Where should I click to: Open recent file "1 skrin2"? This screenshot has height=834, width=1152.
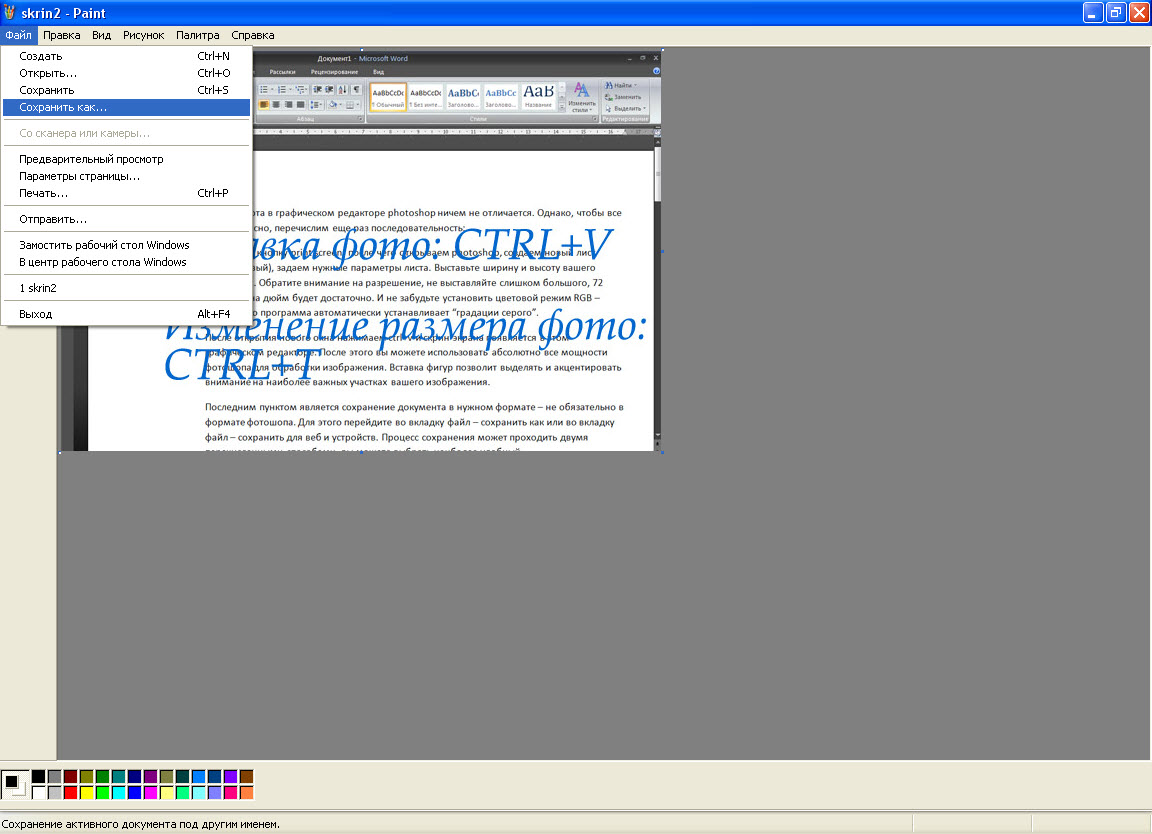pos(38,288)
